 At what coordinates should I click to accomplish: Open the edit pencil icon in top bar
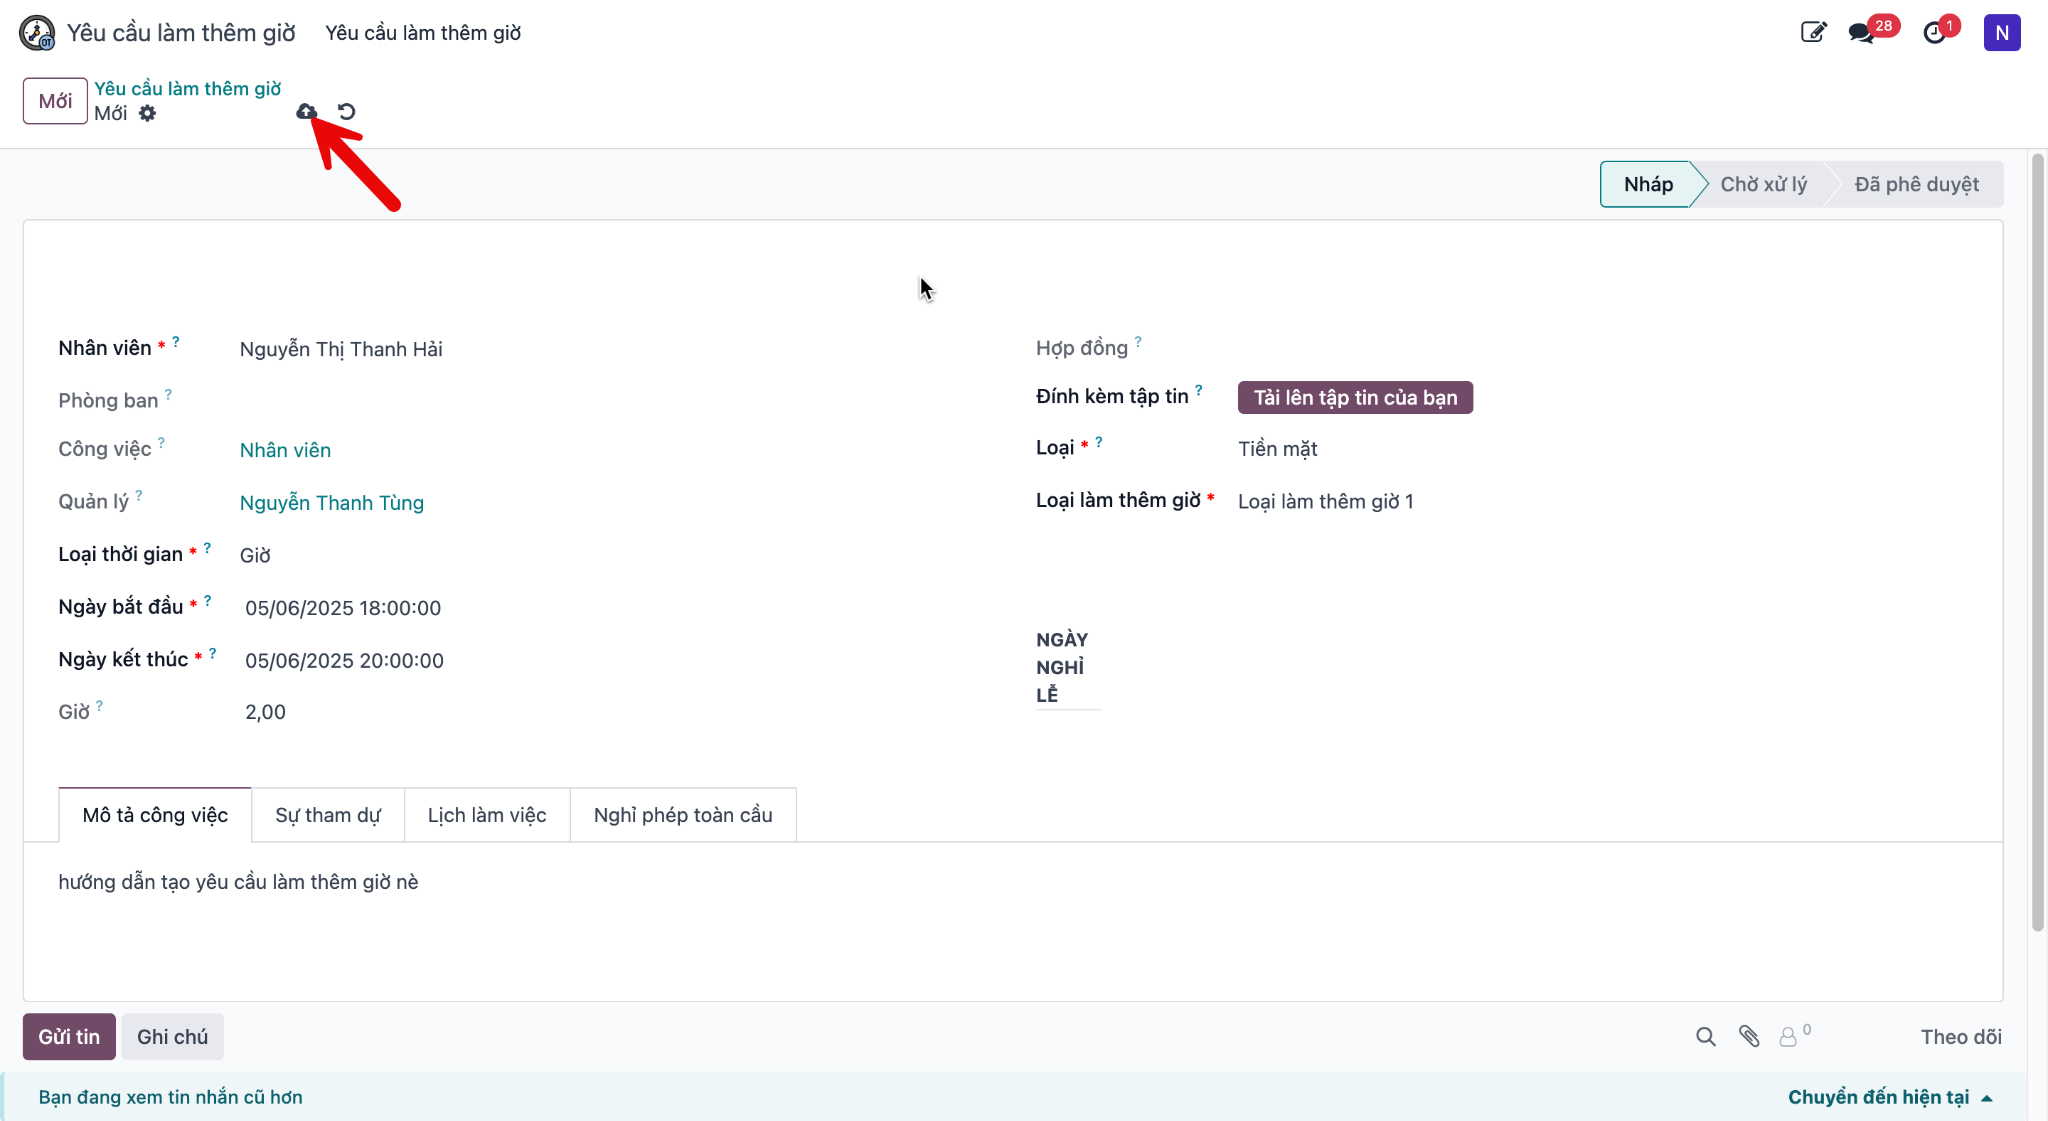coord(1813,32)
